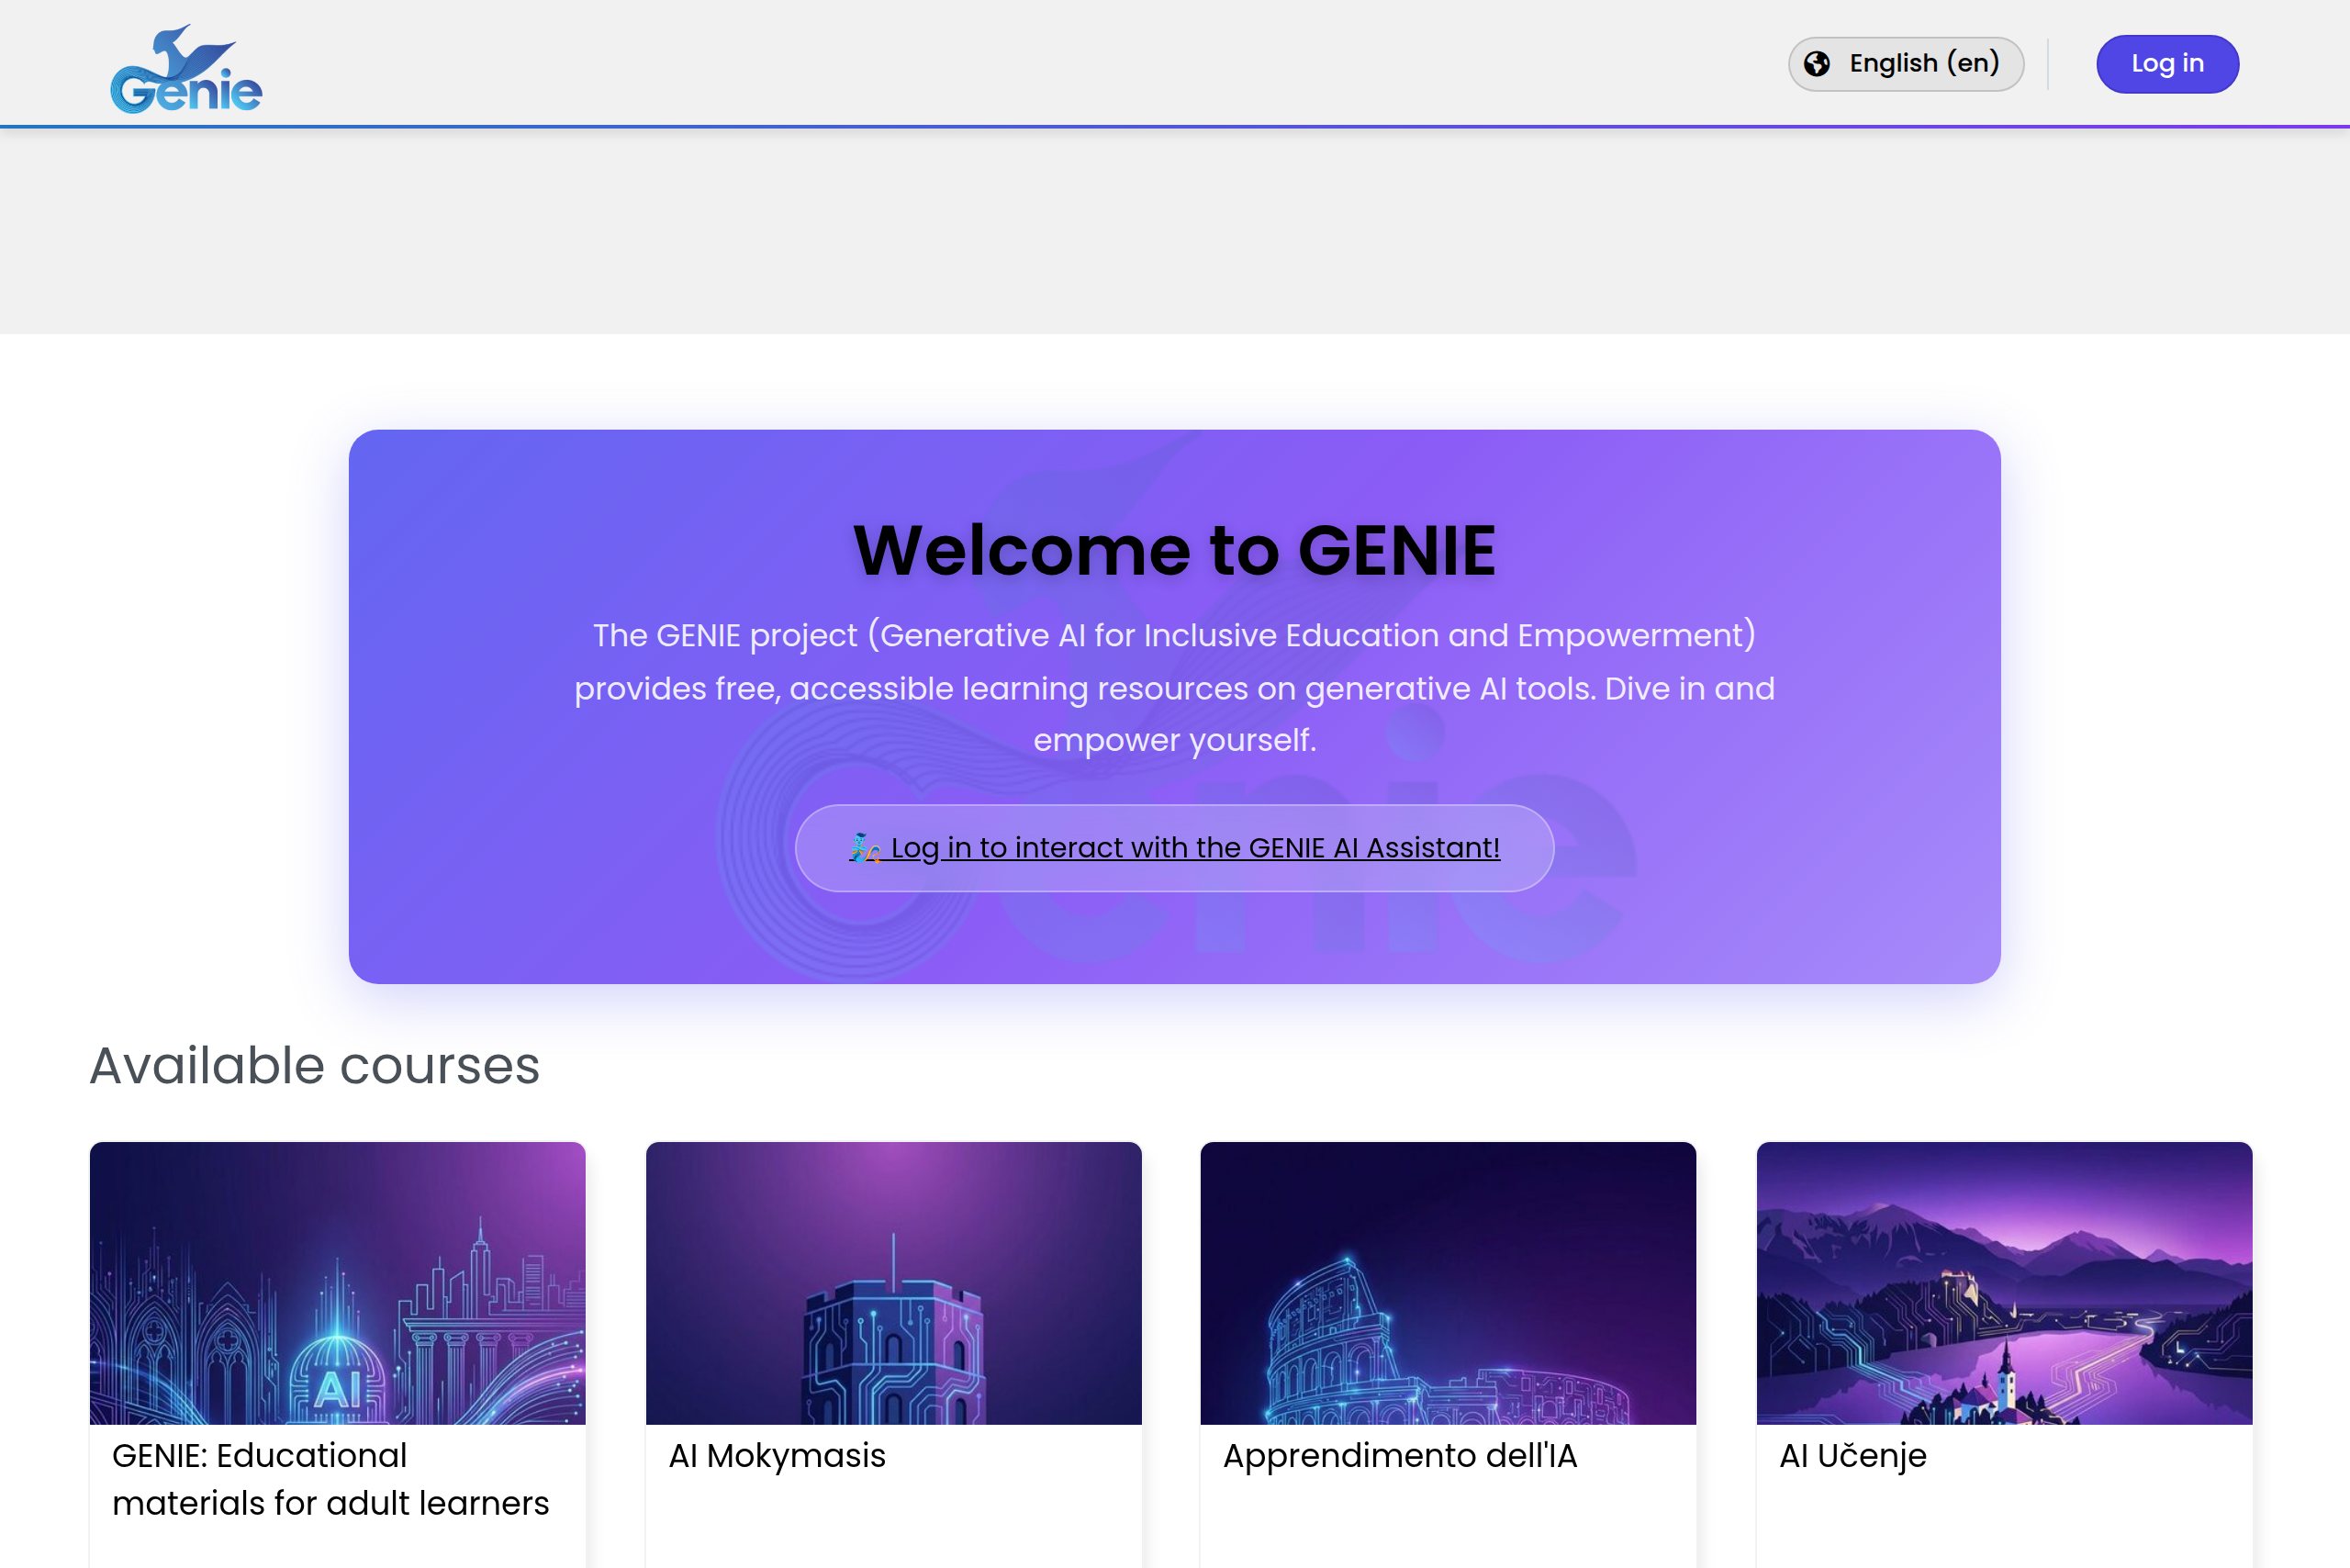Click the GENIE project description paragraph
This screenshot has height=1568, width=2350.
[x=1174, y=687]
